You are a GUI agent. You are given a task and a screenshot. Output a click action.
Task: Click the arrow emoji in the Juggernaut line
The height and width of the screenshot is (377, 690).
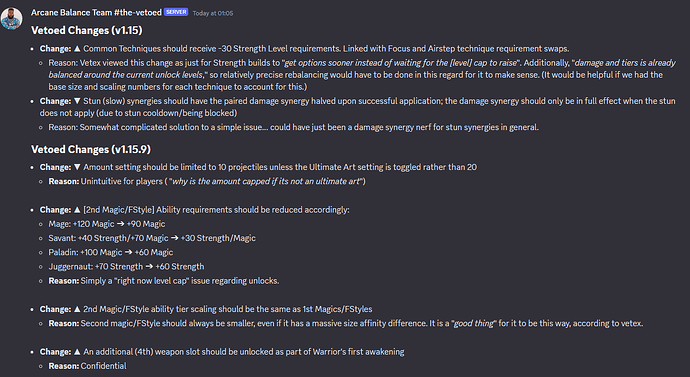pos(149,266)
